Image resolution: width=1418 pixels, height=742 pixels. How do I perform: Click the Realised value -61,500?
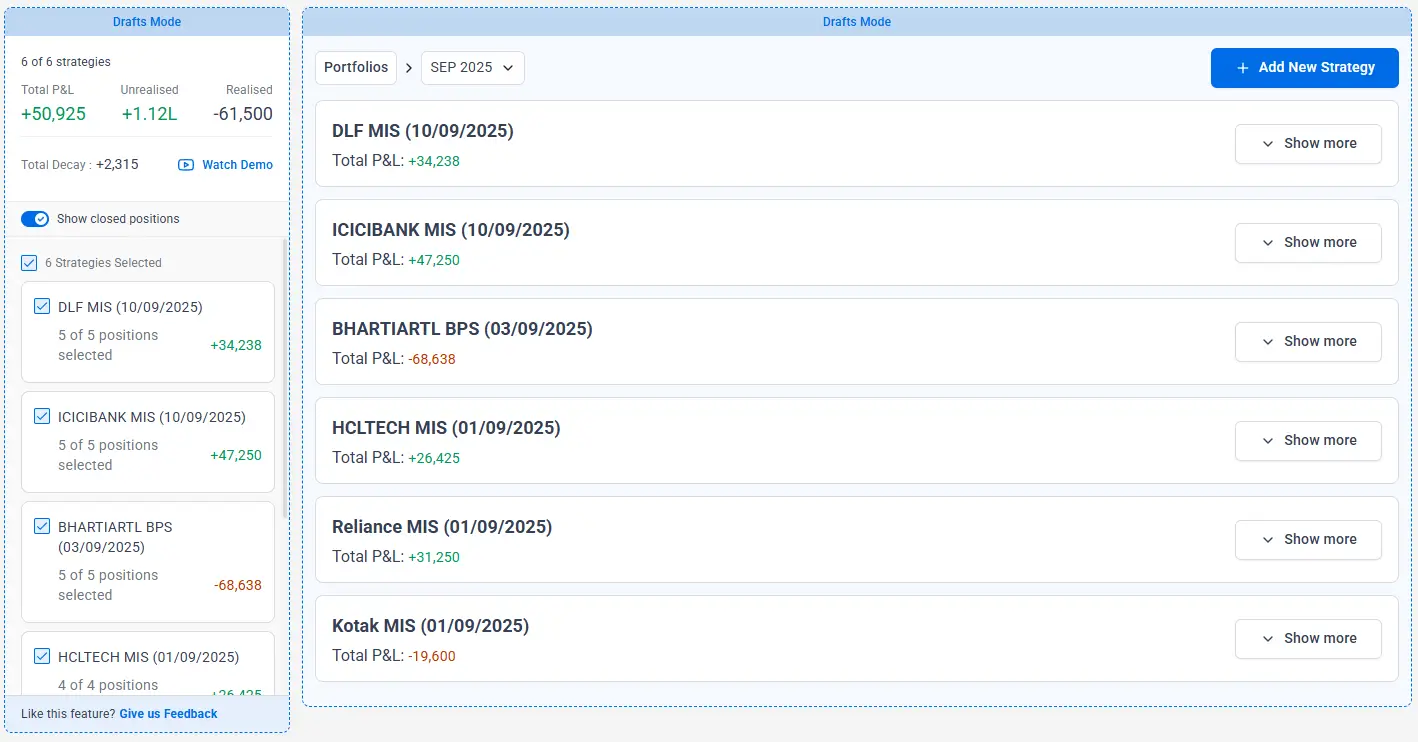[243, 114]
